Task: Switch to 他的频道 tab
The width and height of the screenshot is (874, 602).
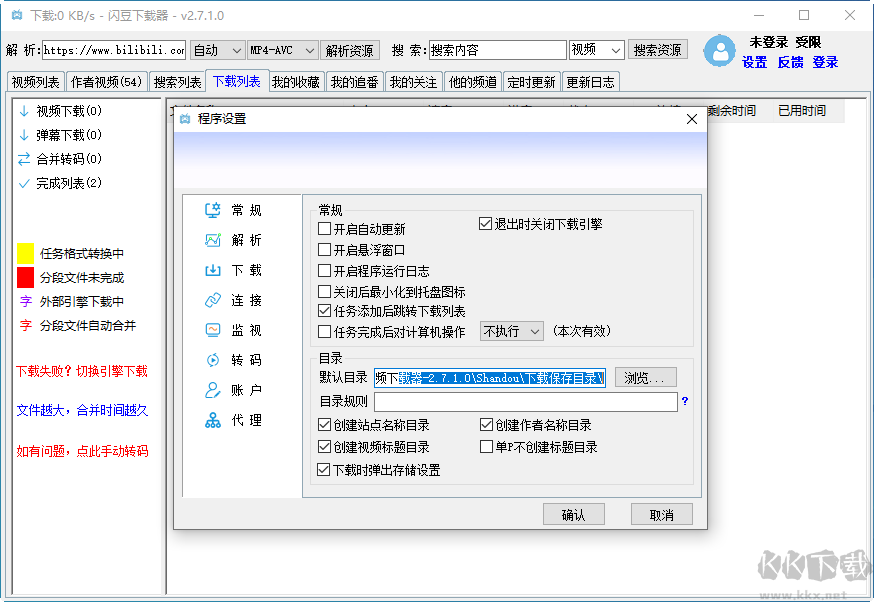Action: pyautogui.click(x=473, y=82)
